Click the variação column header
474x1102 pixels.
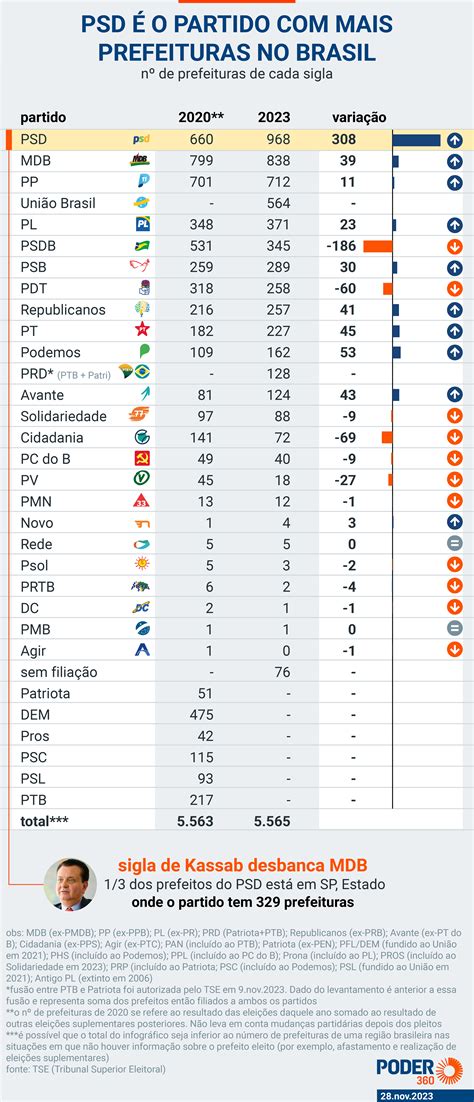[359, 117]
